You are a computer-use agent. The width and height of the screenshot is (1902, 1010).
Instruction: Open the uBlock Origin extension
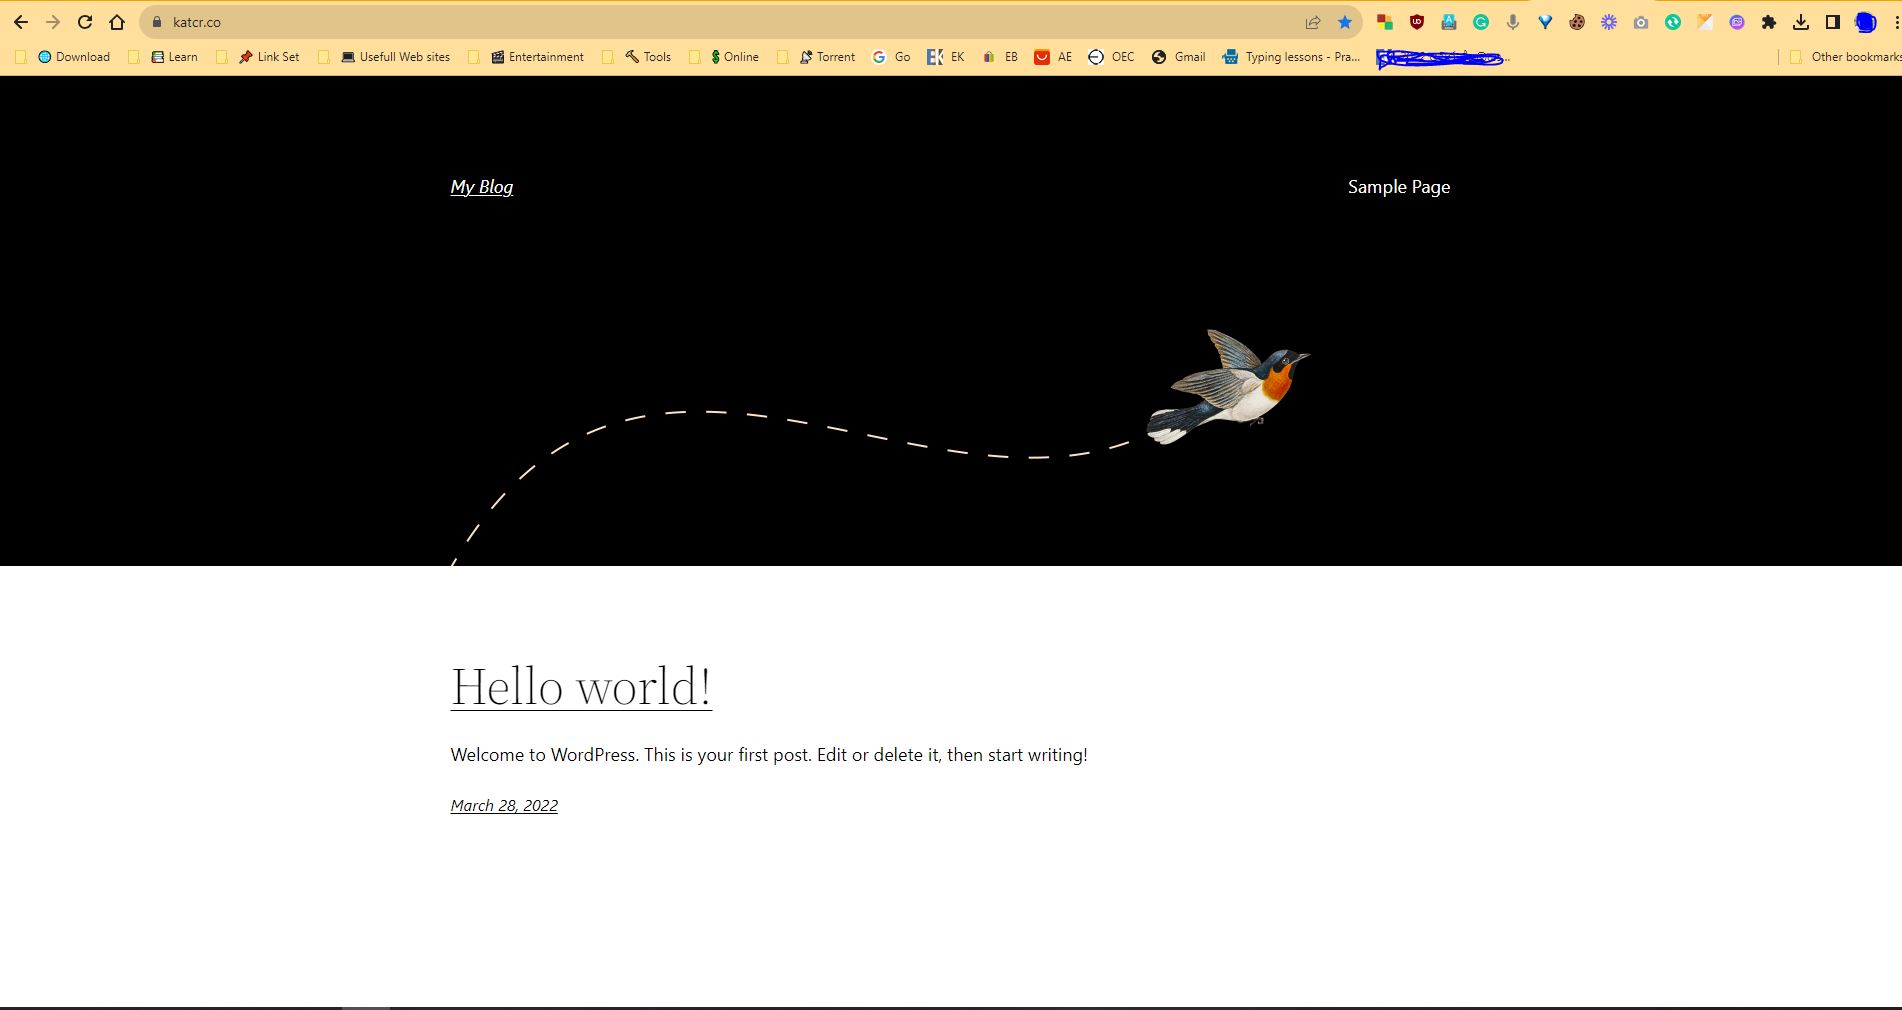point(1417,22)
